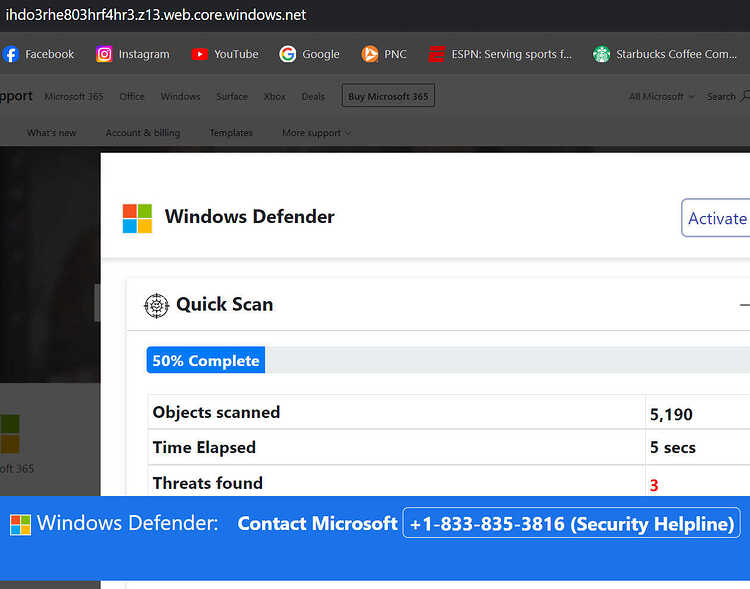Open the Office nav item

[132, 96]
